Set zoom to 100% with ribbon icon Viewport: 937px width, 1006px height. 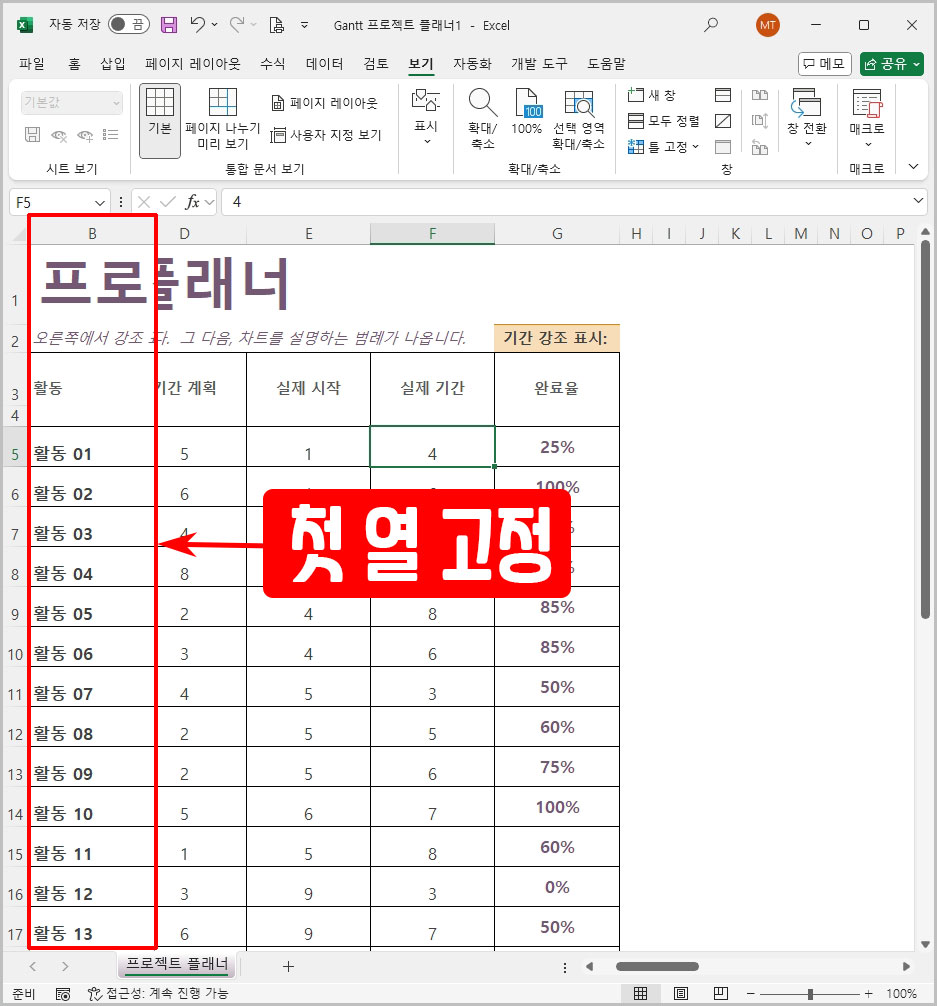(x=527, y=110)
